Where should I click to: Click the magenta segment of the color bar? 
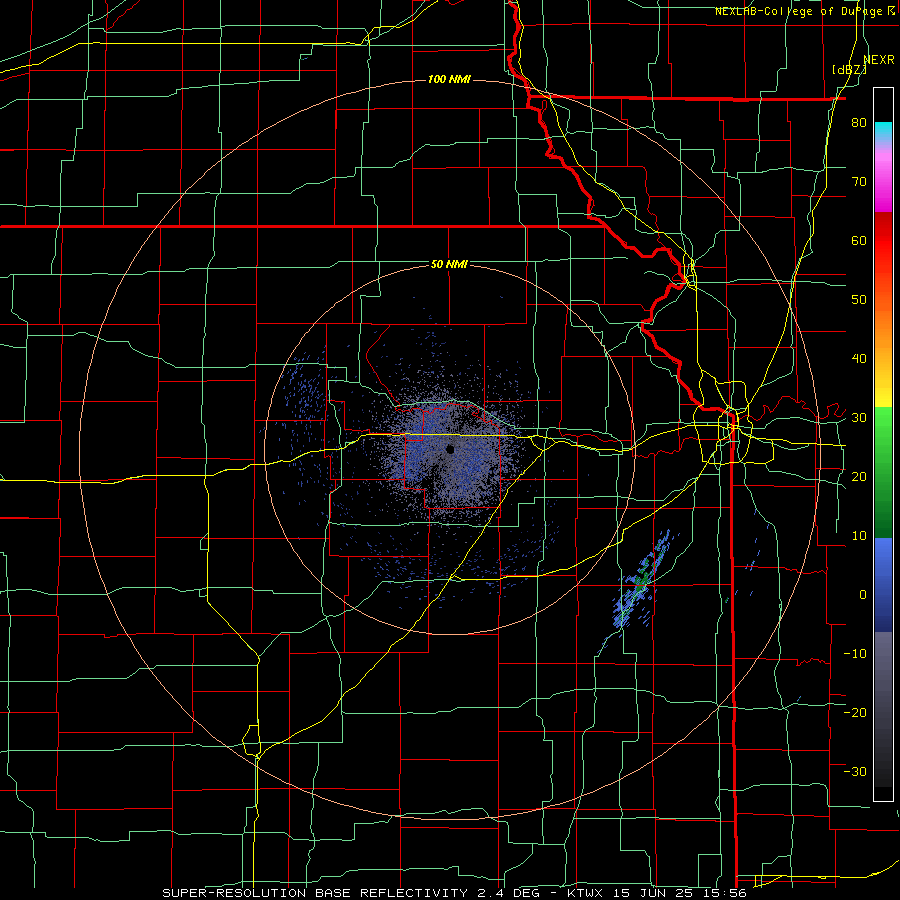(x=883, y=181)
